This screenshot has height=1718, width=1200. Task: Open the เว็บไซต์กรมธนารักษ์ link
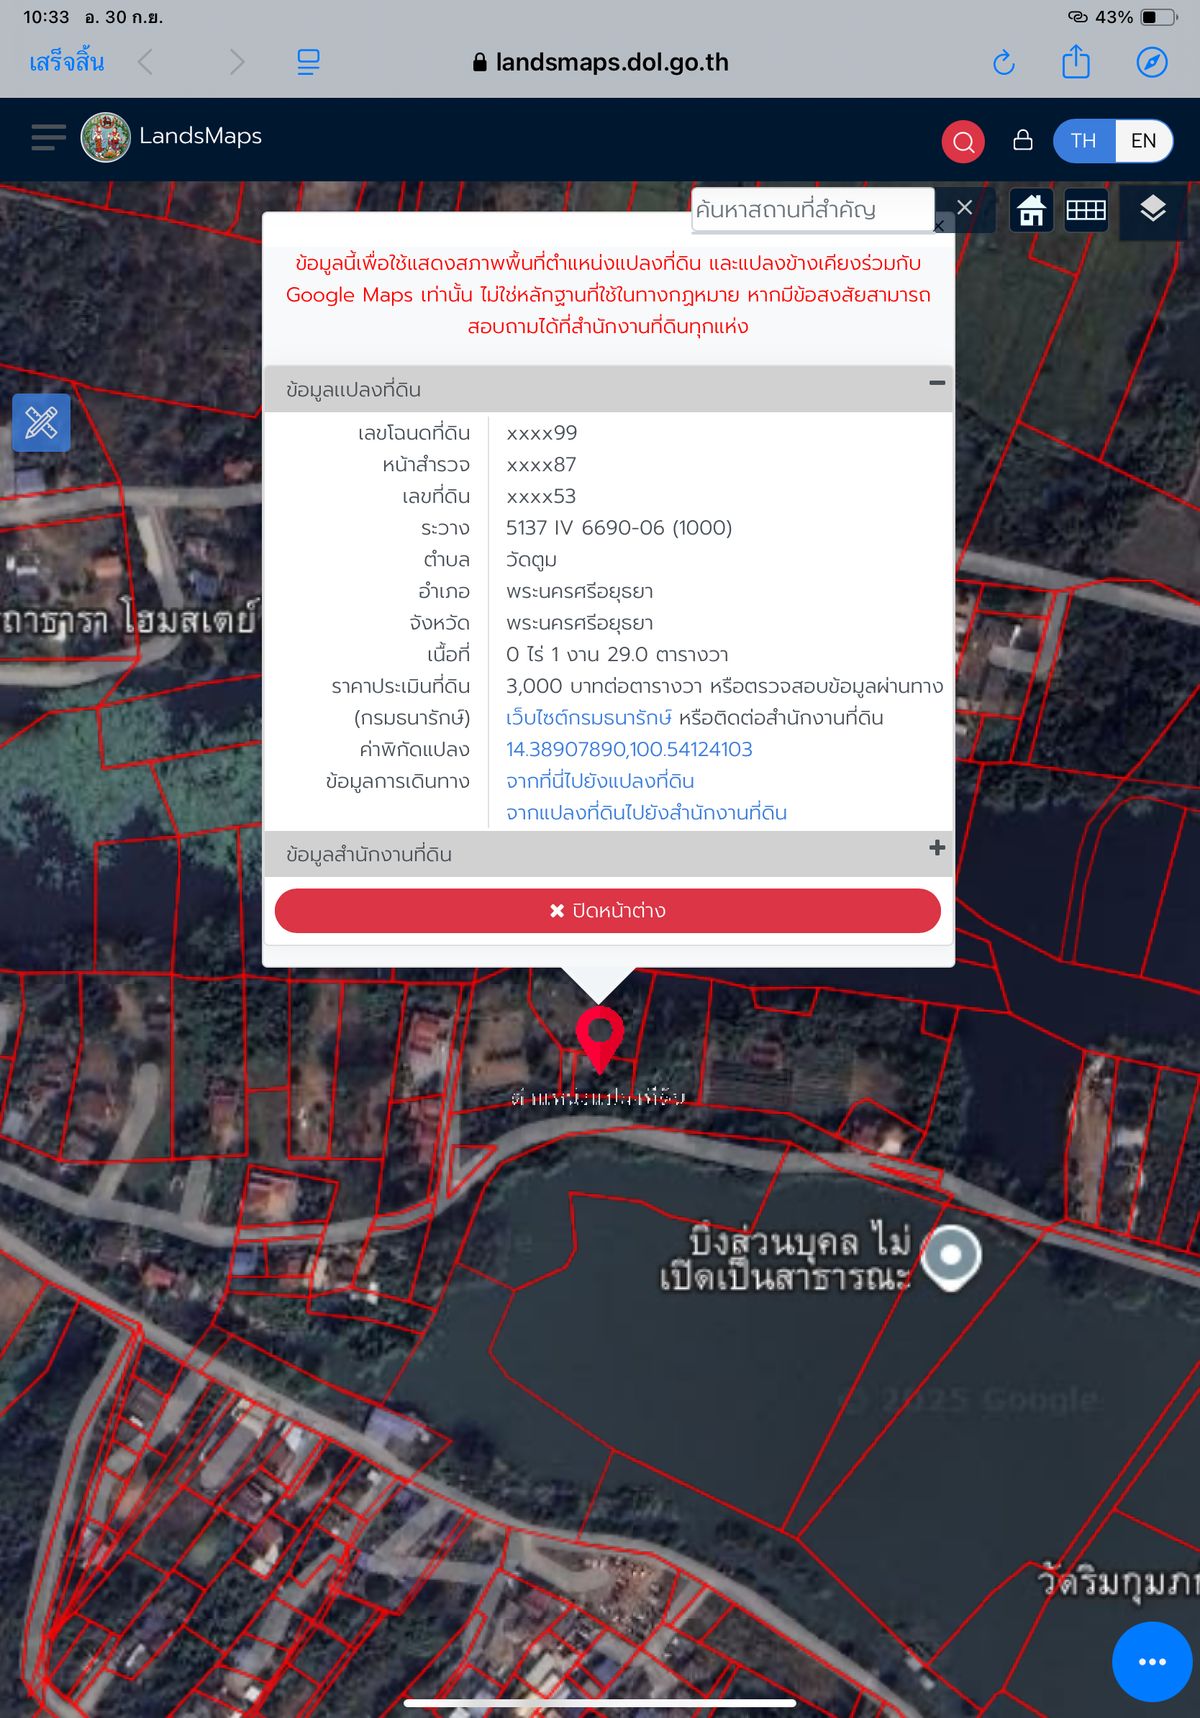pos(588,718)
